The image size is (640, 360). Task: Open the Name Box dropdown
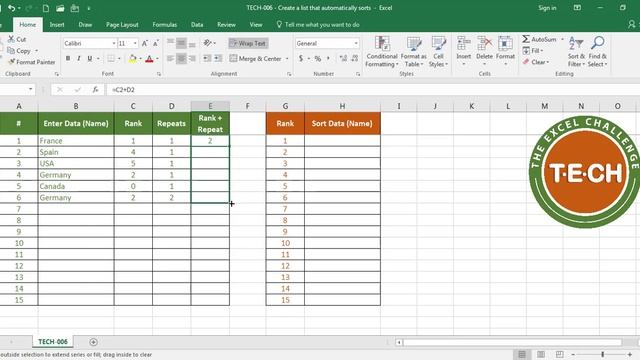pos(31,89)
